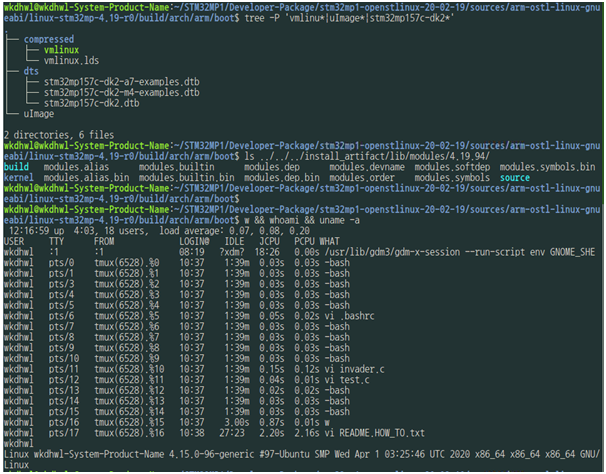Click 'pts/17' in the TTY column
Screen dimensions: 606x474
click(x=64, y=433)
